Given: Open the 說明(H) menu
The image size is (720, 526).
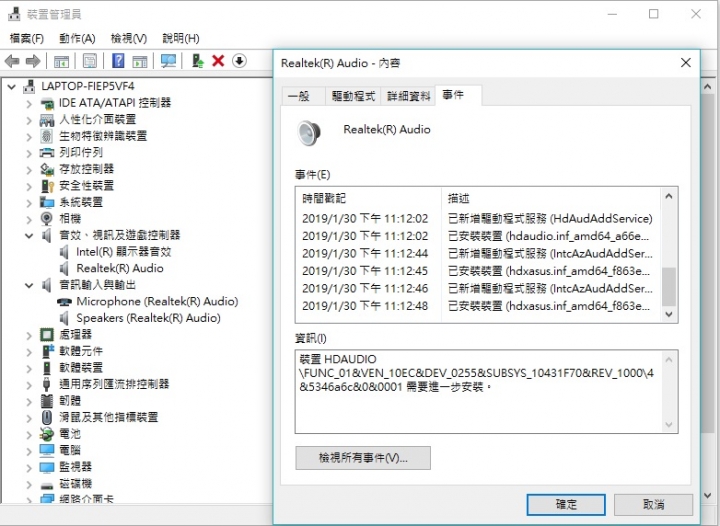Looking at the screenshot, I should click(x=180, y=38).
